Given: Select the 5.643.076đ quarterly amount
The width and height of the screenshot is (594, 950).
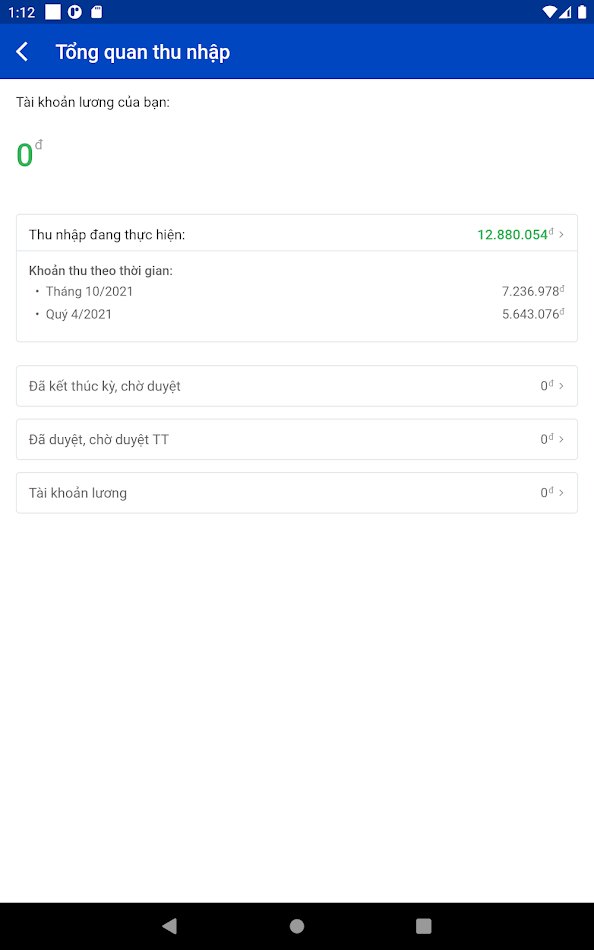Looking at the screenshot, I should tap(533, 313).
